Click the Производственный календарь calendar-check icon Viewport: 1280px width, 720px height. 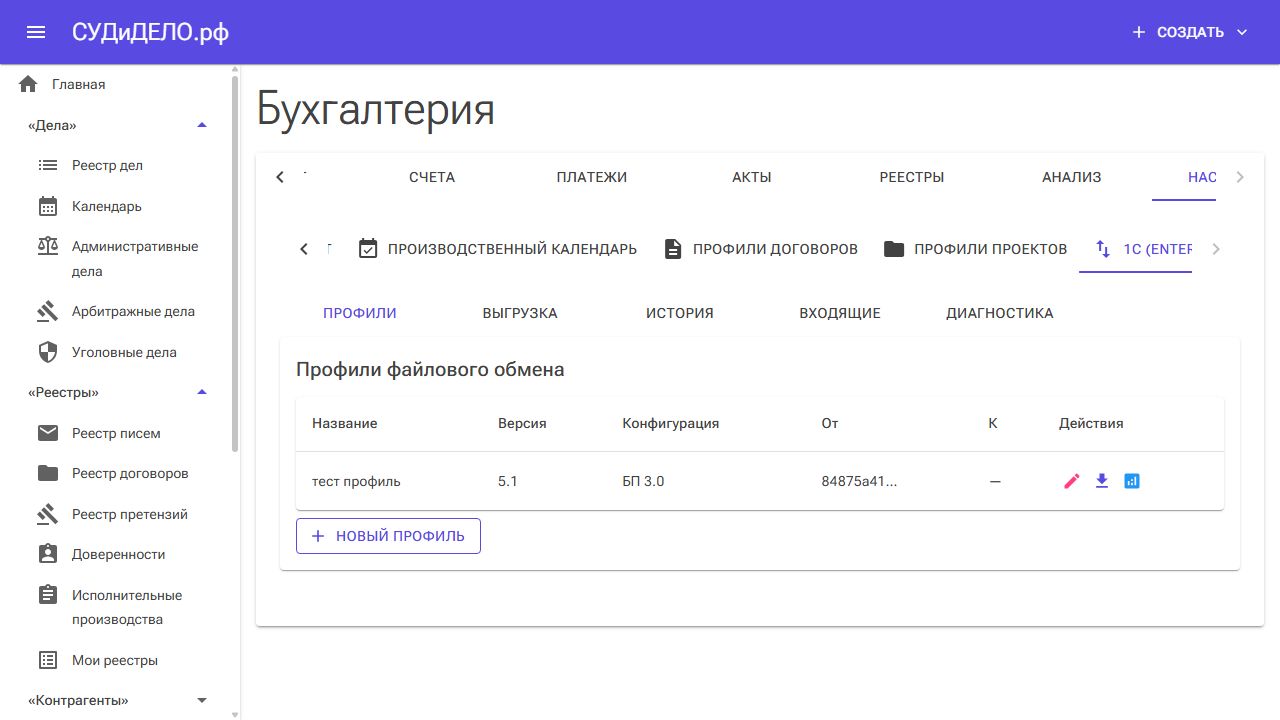tap(368, 248)
